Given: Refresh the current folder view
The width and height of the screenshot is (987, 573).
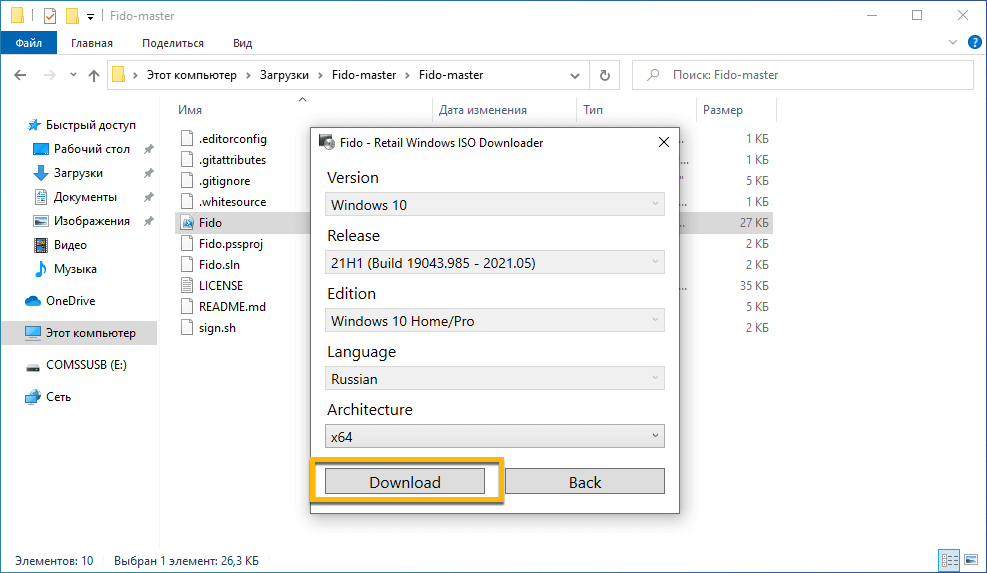Looking at the screenshot, I should click(604, 75).
